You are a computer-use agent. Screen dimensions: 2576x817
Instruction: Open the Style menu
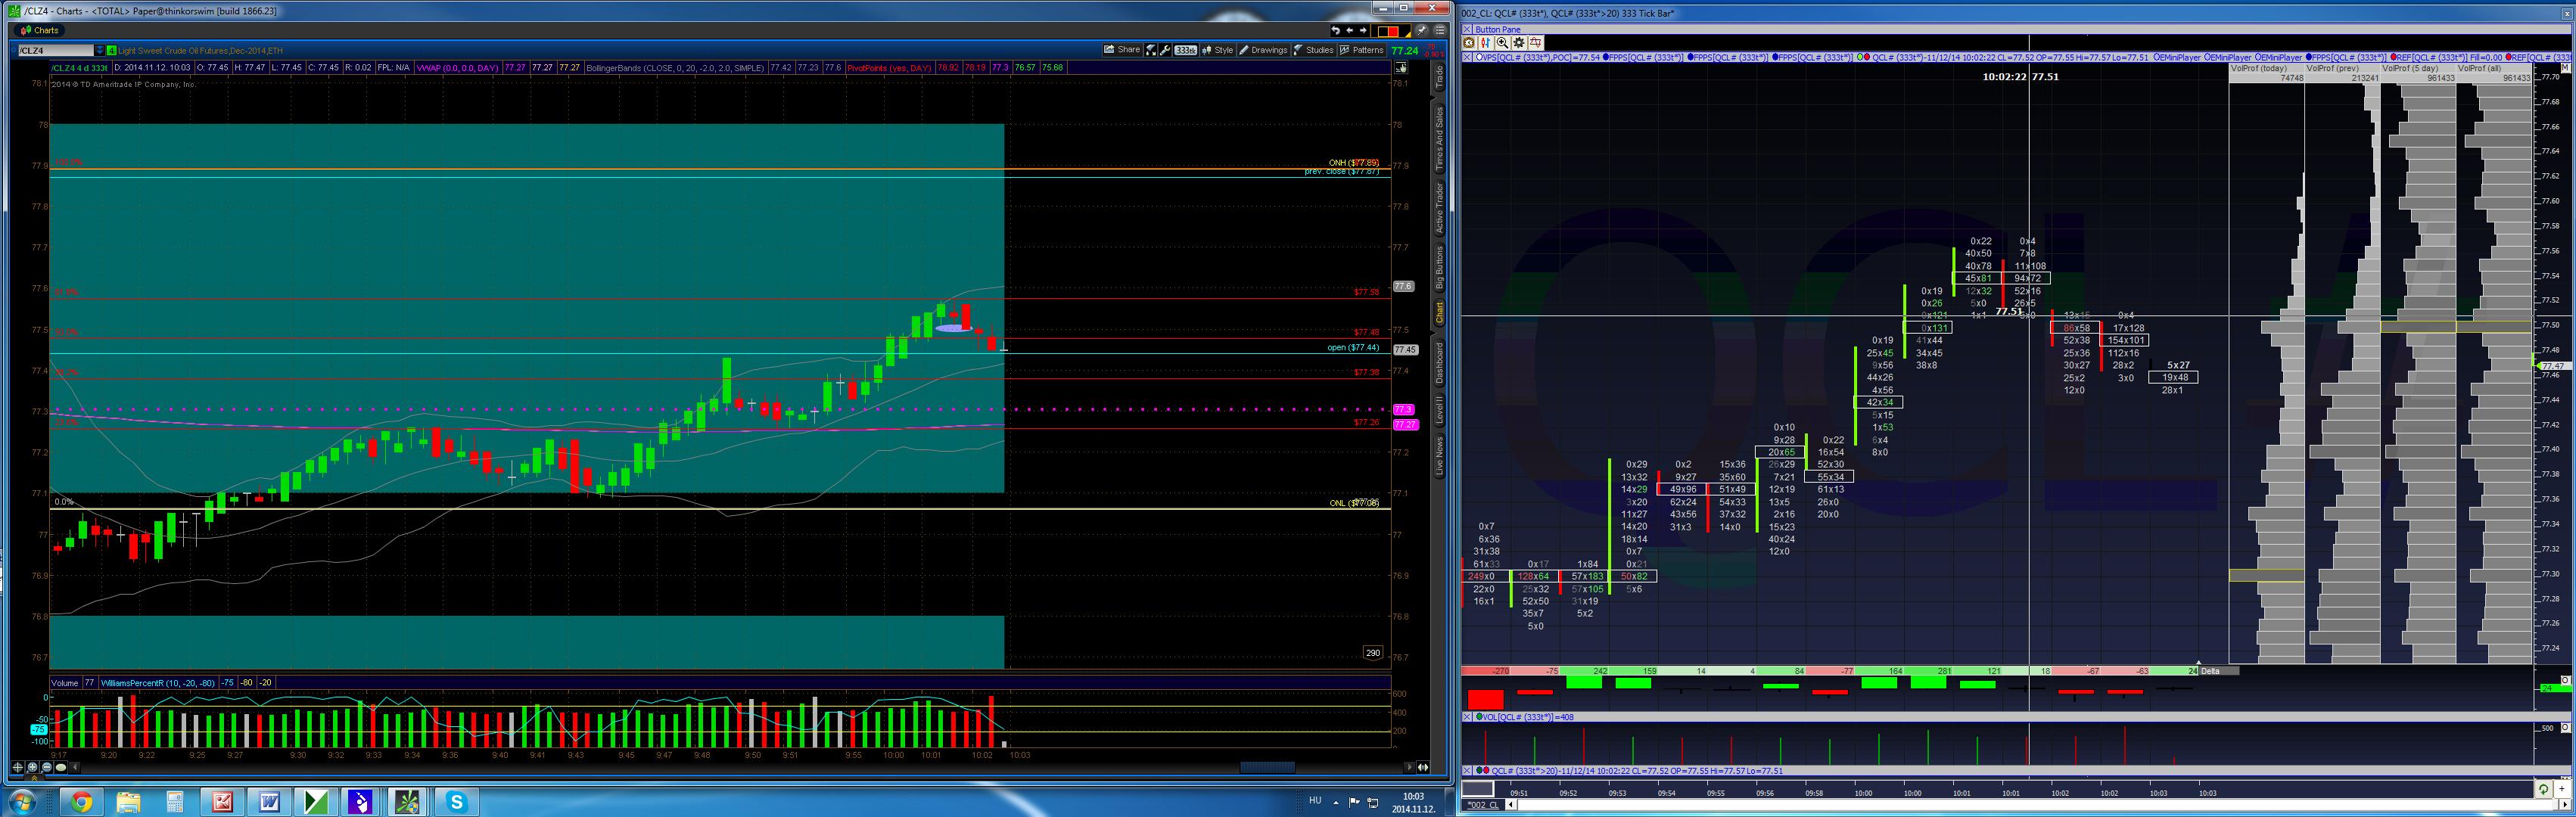1218,50
